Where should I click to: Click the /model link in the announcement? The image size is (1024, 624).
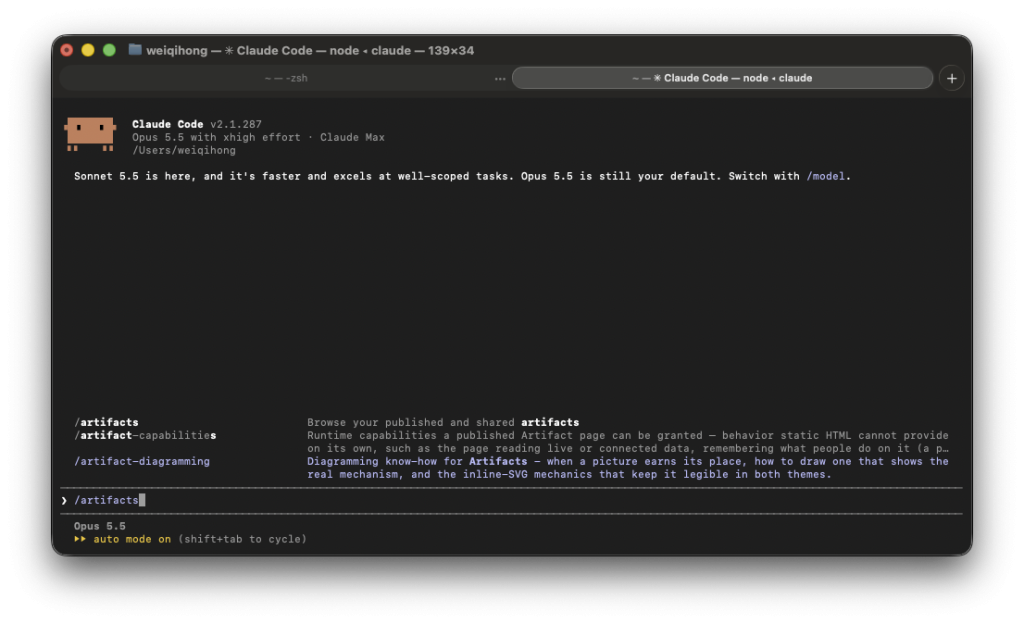pyautogui.click(x=825, y=176)
